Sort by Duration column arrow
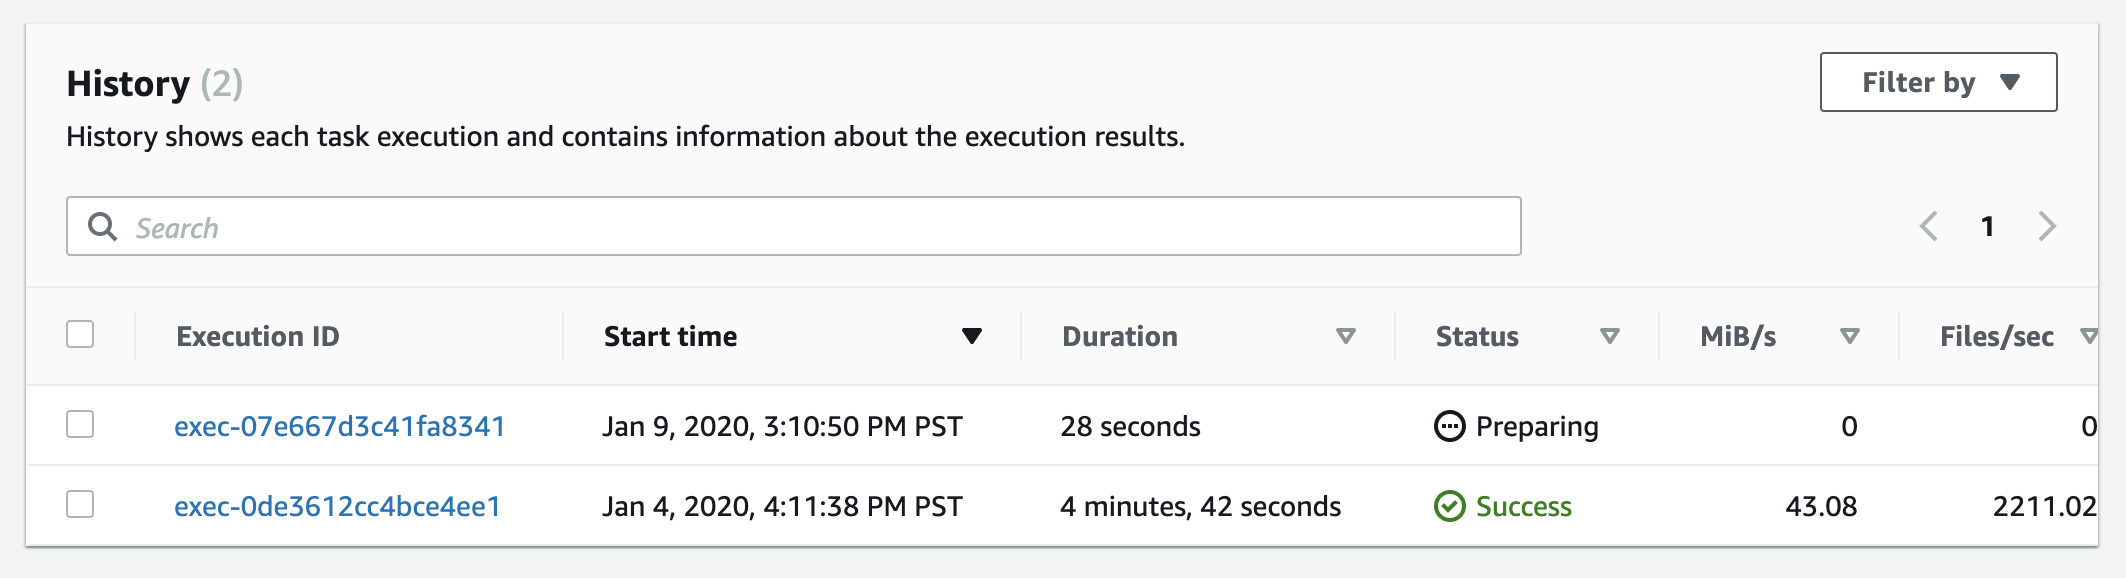 coord(1346,336)
